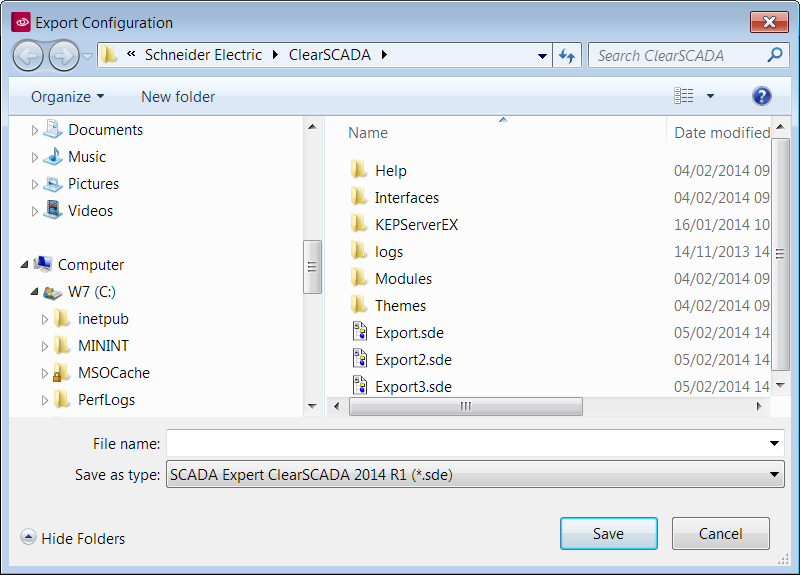The height and width of the screenshot is (575, 800).
Task: Click the Back navigation arrow
Action: [x=29, y=55]
